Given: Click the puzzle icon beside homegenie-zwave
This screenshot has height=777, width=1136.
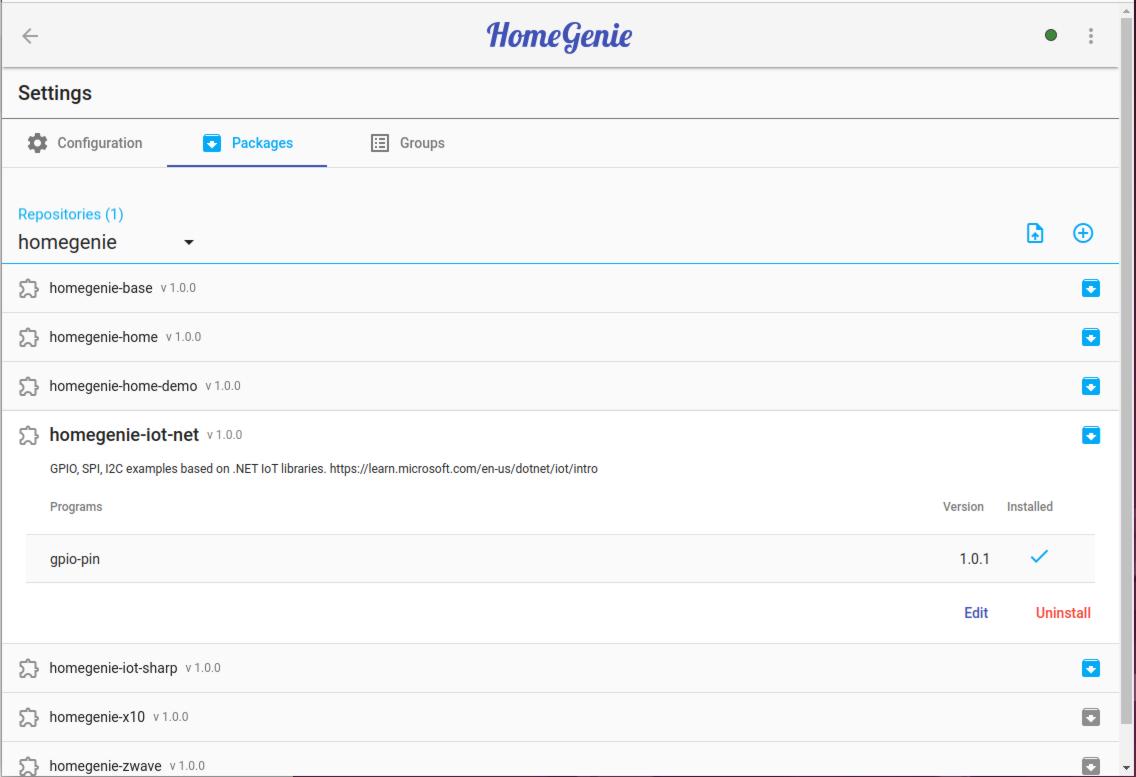Looking at the screenshot, I should [x=28, y=766].
